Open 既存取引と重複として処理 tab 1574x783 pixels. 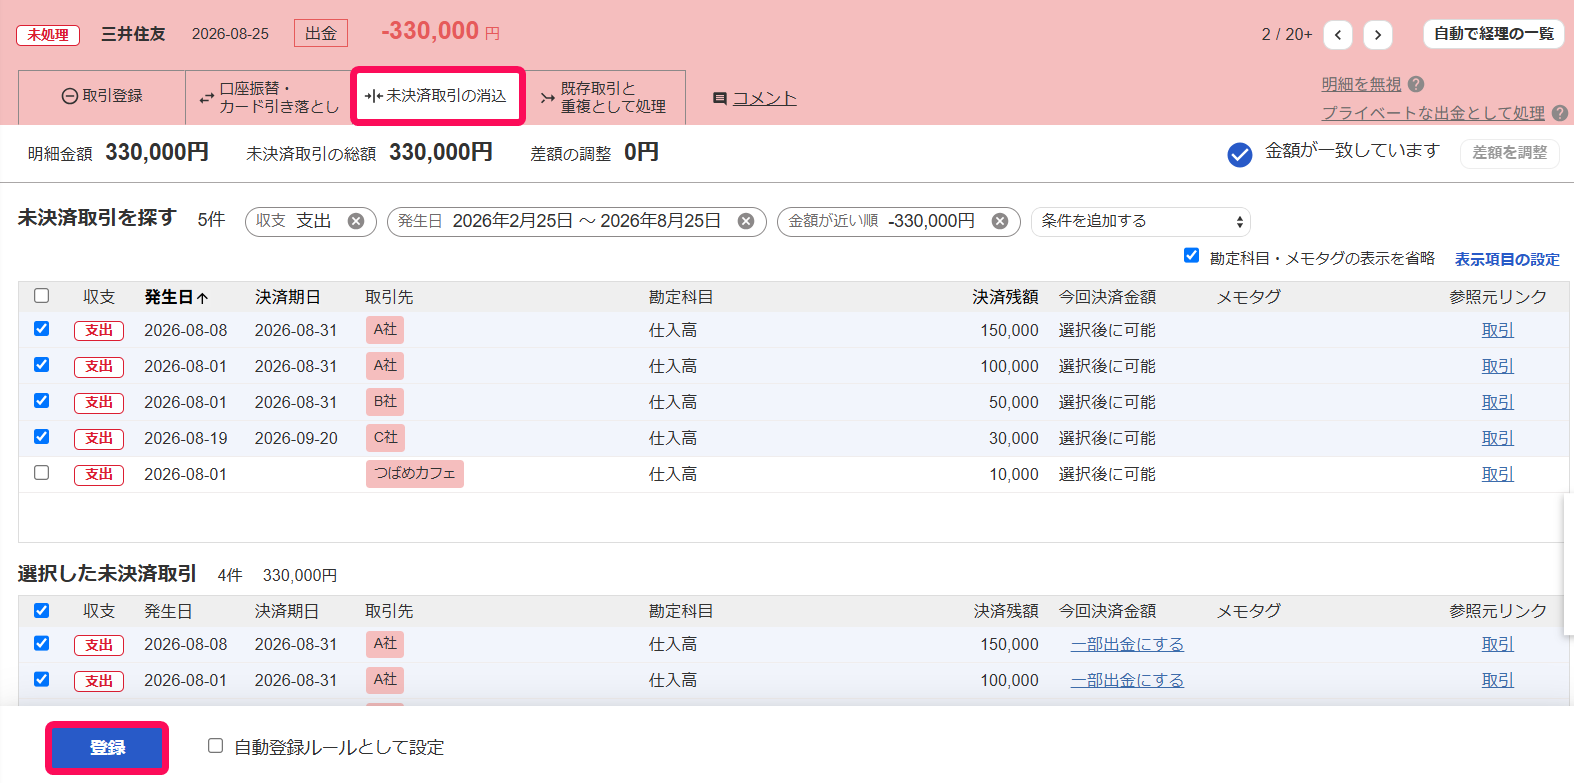[604, 97]
